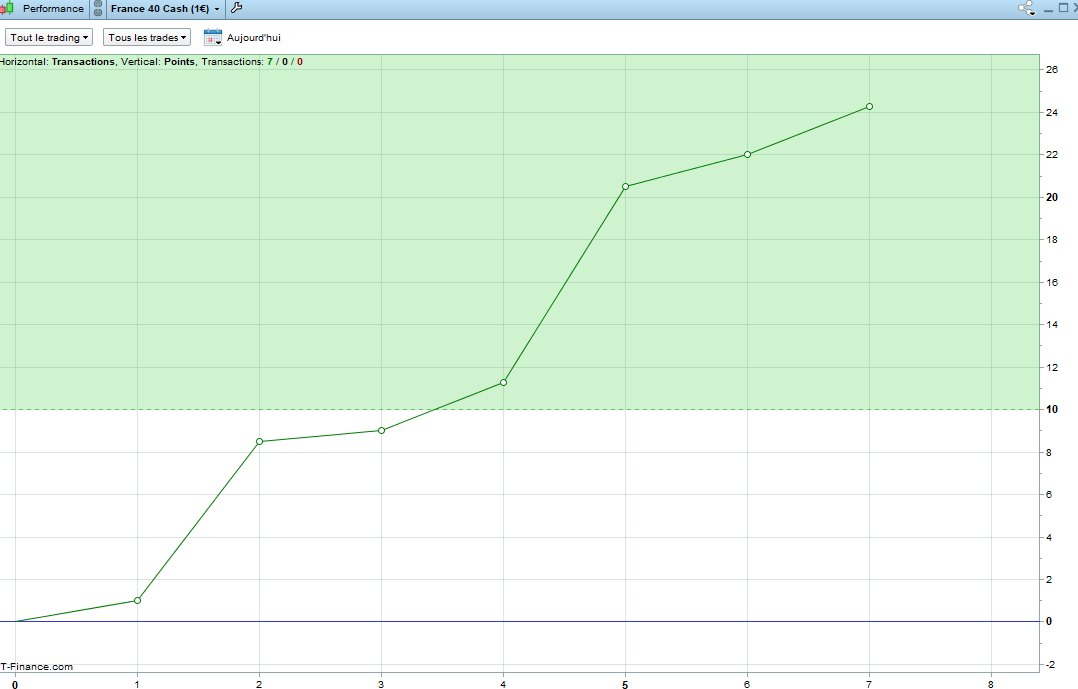Click the bold Transactions axis label
Viewport: 1078px width, 689px height.
pos(83,62)
